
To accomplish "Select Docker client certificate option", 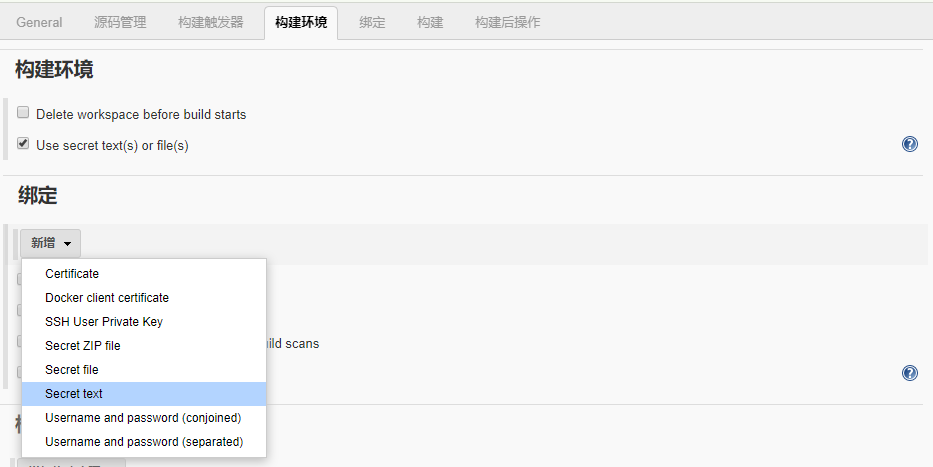I will tap(107, 298).
